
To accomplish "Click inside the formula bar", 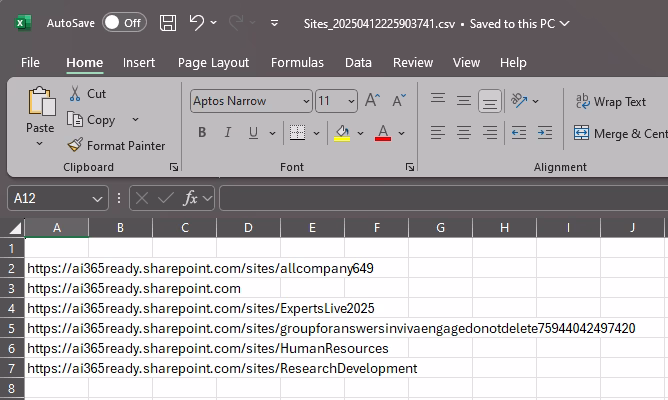I will (x=443, y=198).
